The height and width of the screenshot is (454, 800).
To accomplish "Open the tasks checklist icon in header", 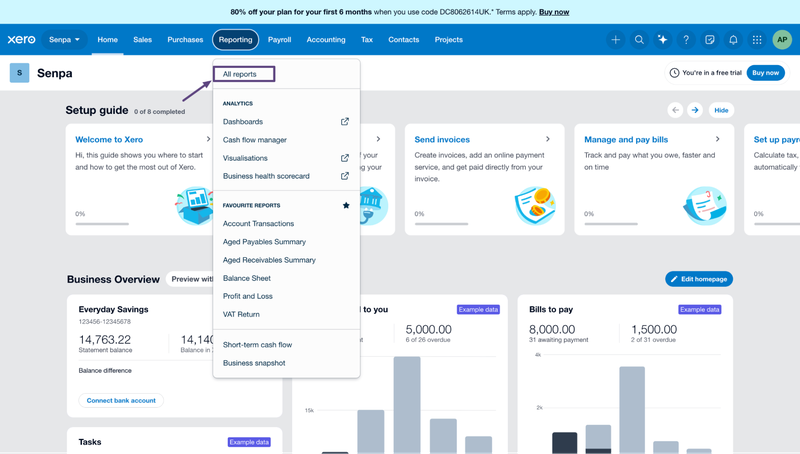I will (709, 39).
